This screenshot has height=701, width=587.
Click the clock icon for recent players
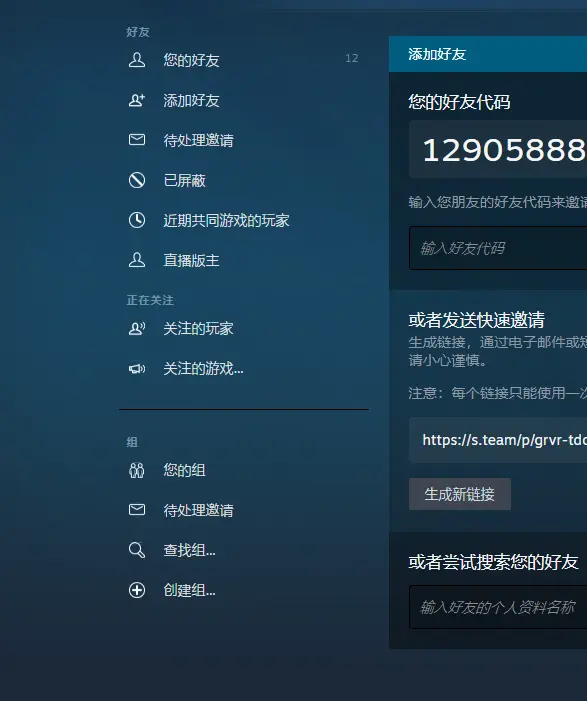click(137, 220)
